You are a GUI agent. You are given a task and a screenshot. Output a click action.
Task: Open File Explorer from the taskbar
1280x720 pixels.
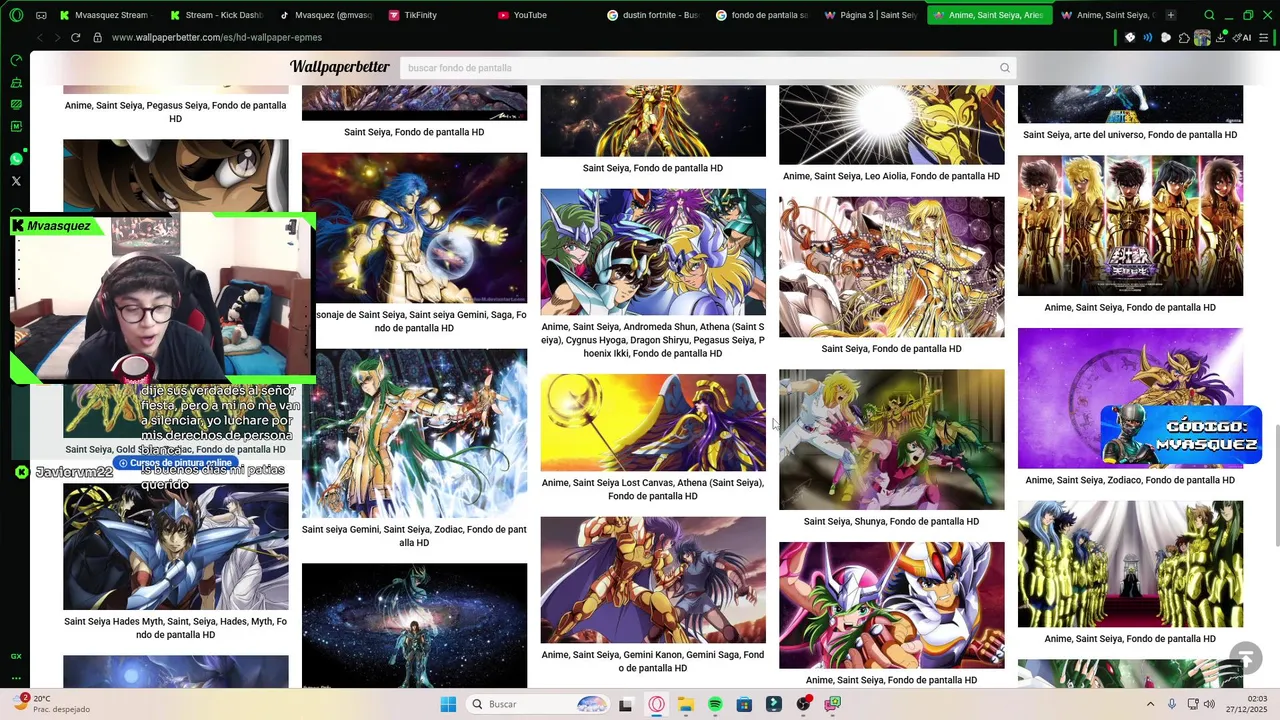686,704
